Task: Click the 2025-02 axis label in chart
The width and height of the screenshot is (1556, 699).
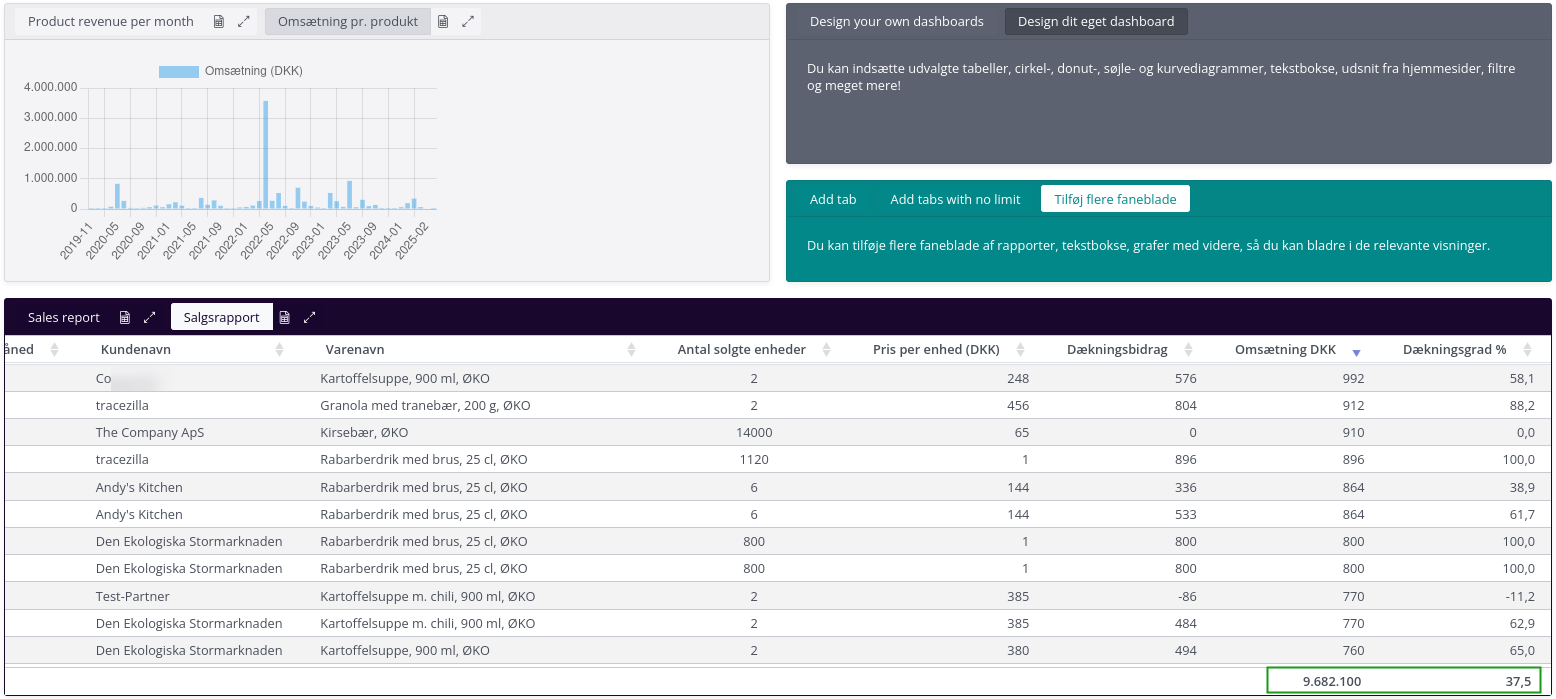Action: (413, 240)
